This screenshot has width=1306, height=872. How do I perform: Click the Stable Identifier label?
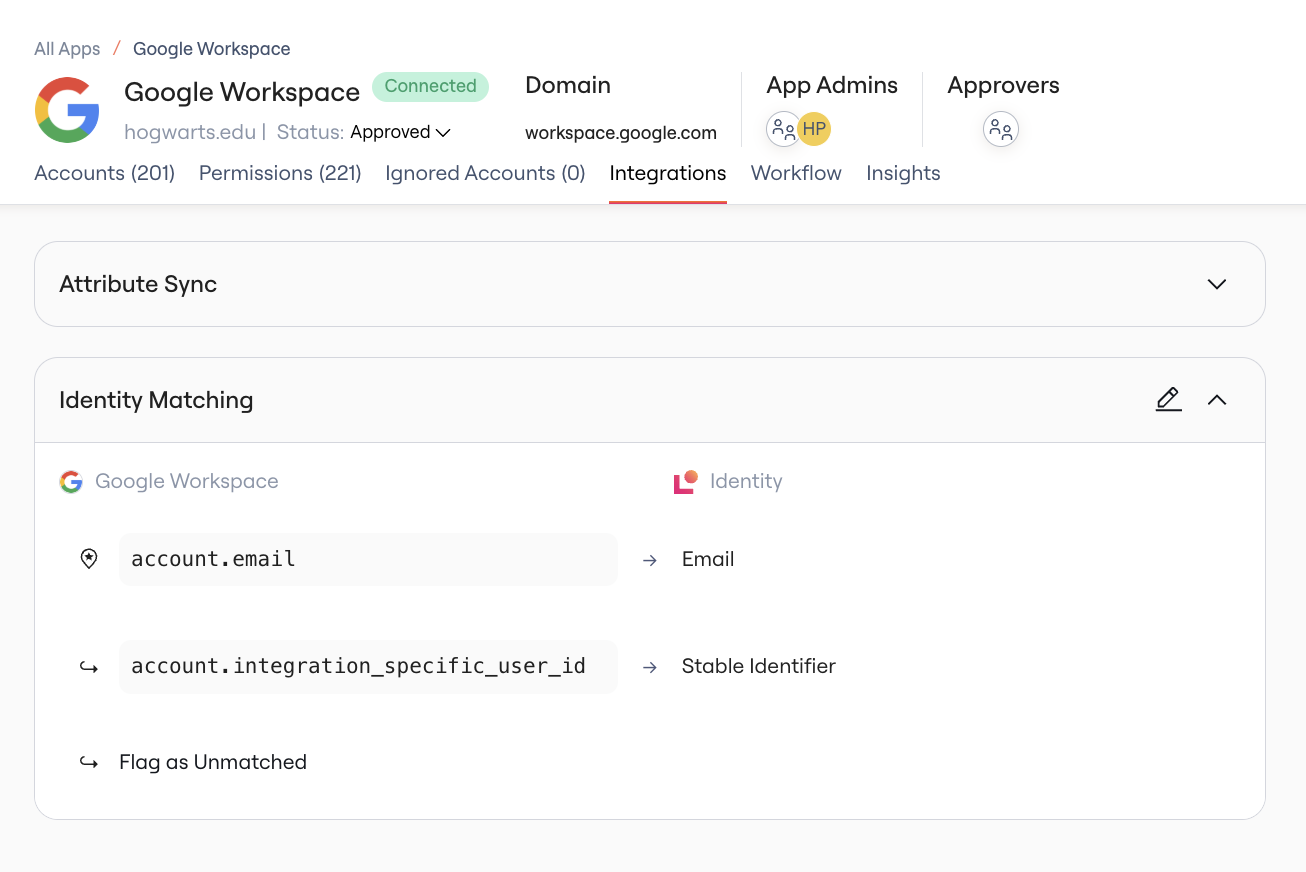tap(759, 666)
